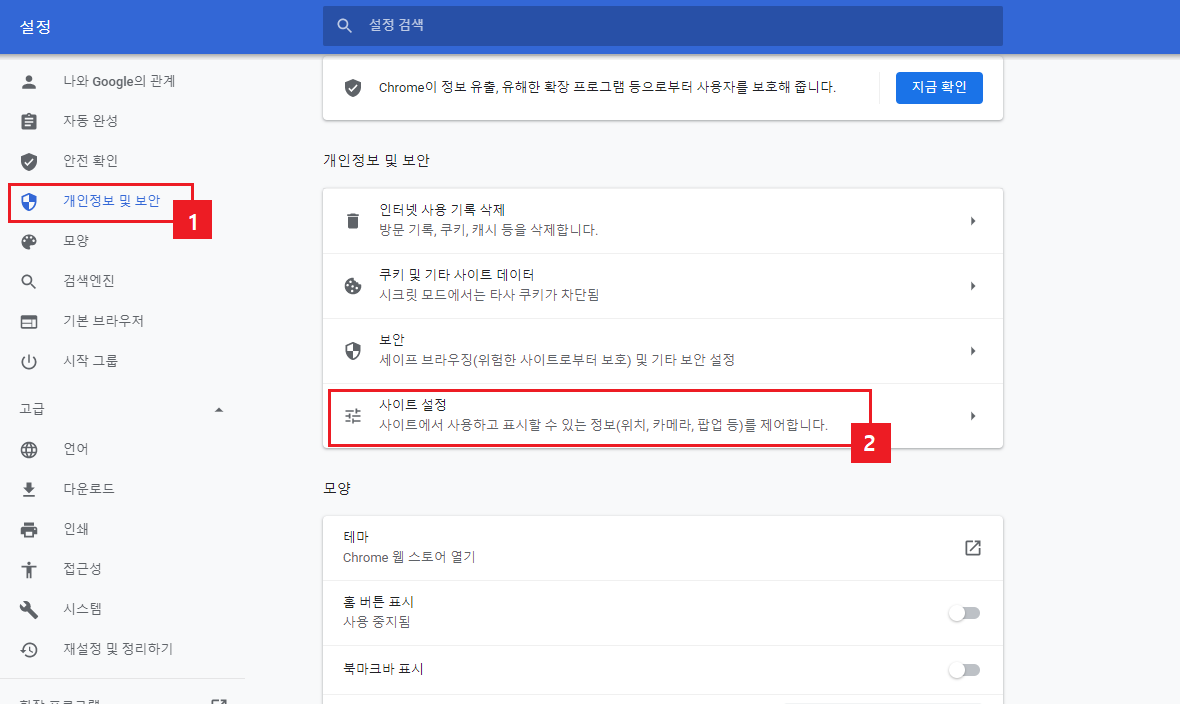Toggle the 북마크바 표시 switch
Screen dimensions: 1180x704
964,670
